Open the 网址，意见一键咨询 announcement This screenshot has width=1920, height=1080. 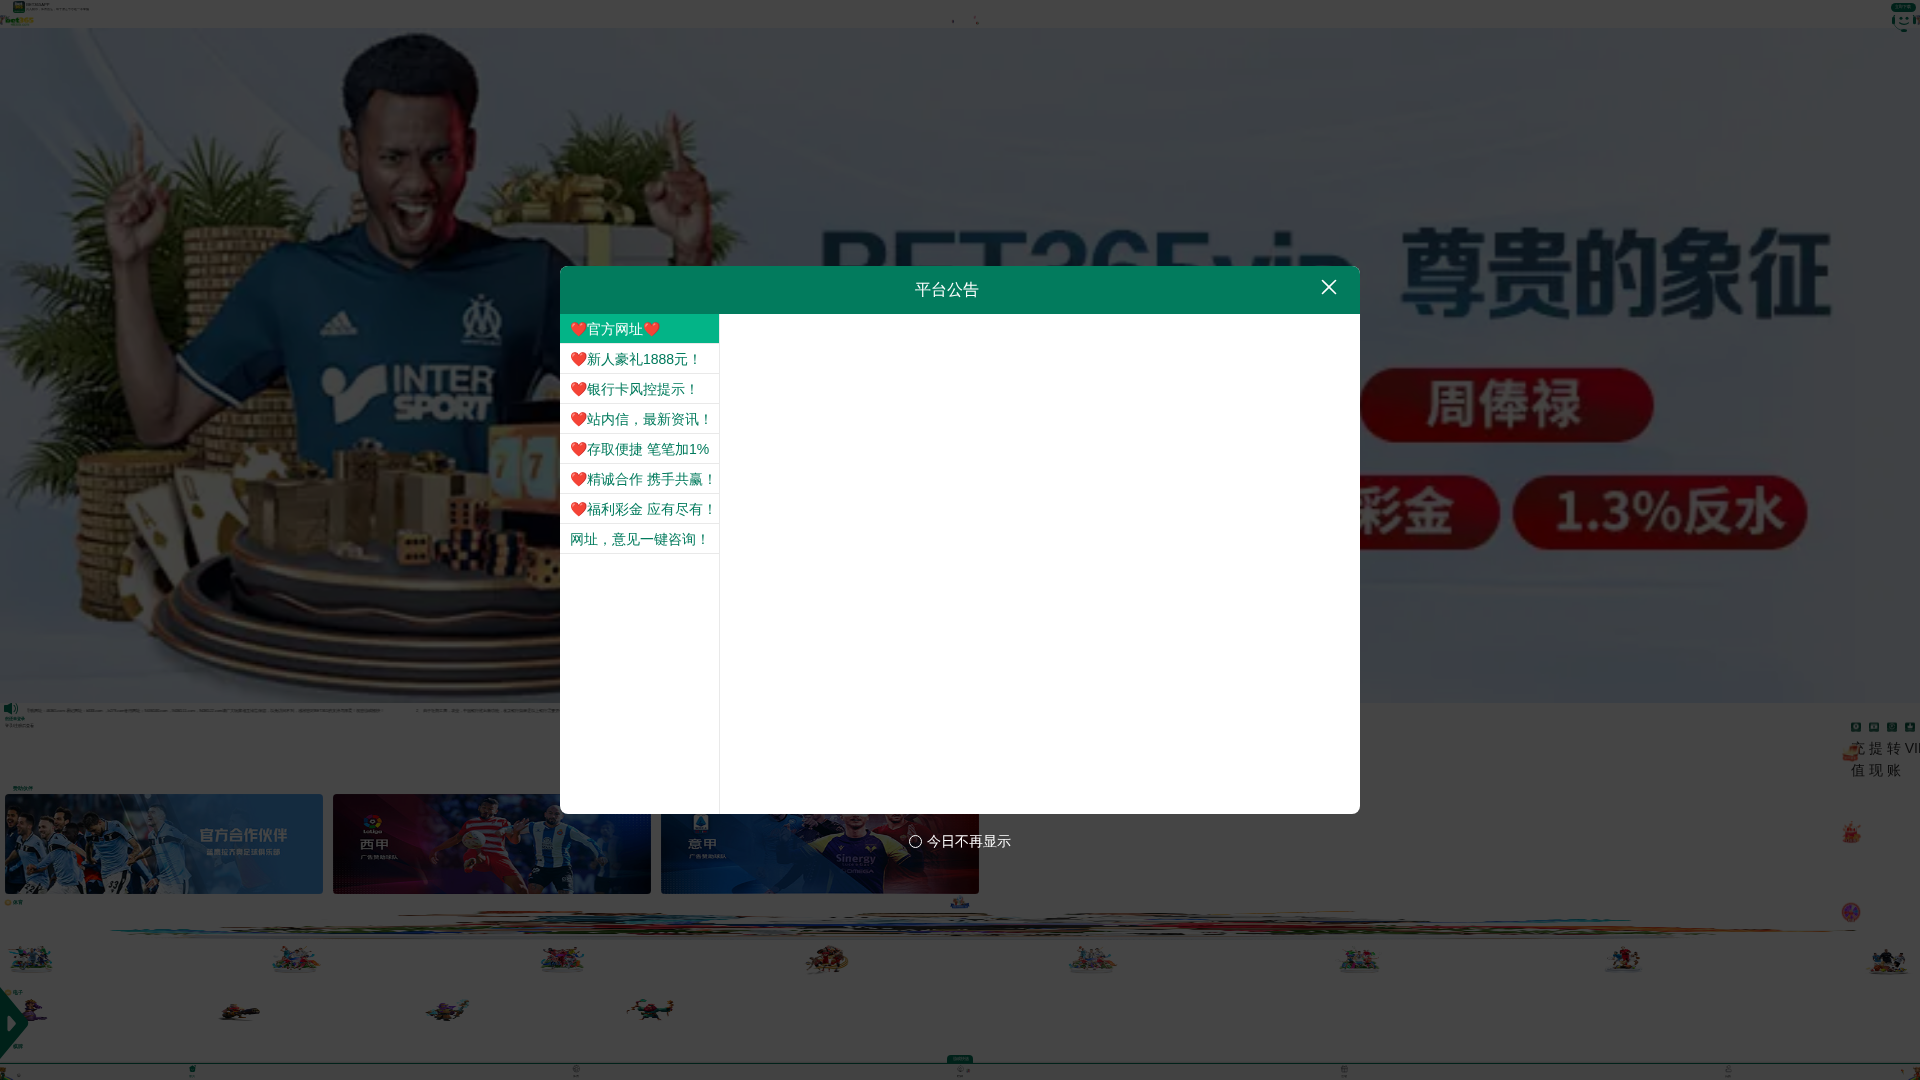(639, 539)
